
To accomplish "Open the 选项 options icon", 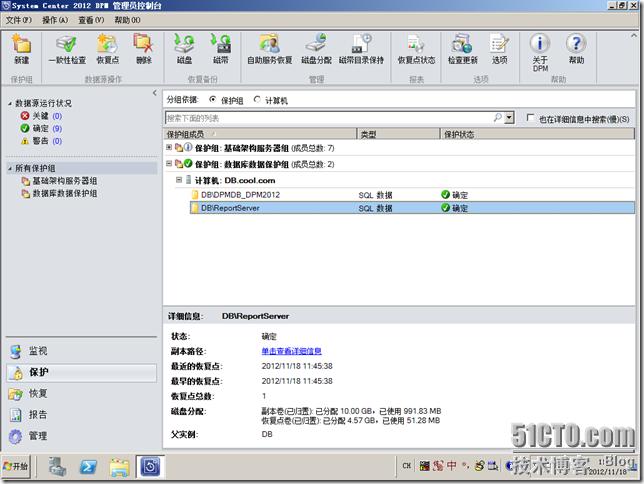I will [499, 49].
